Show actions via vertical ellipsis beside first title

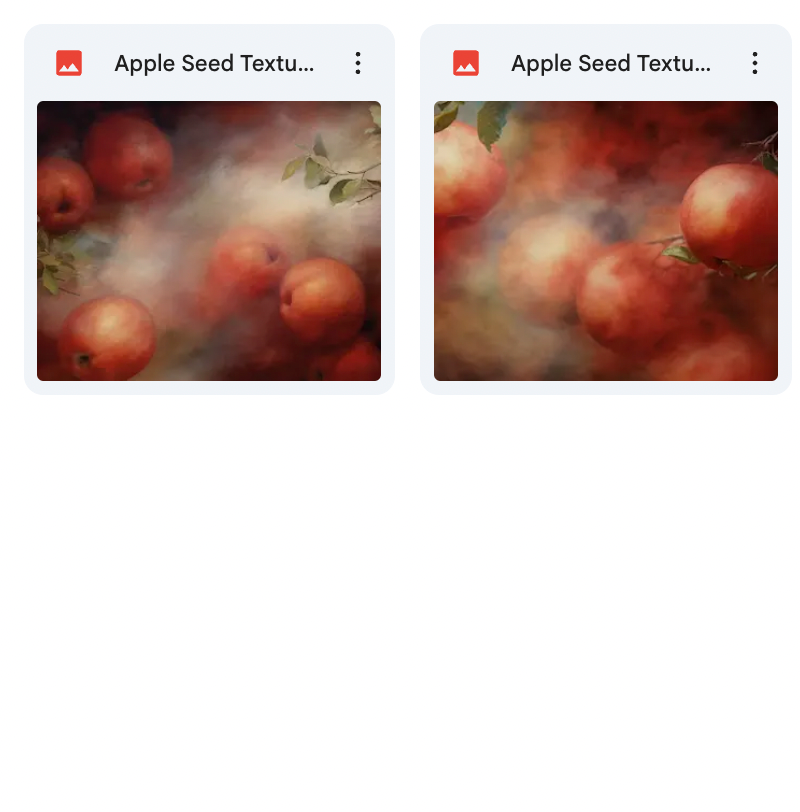click(358, 63)
